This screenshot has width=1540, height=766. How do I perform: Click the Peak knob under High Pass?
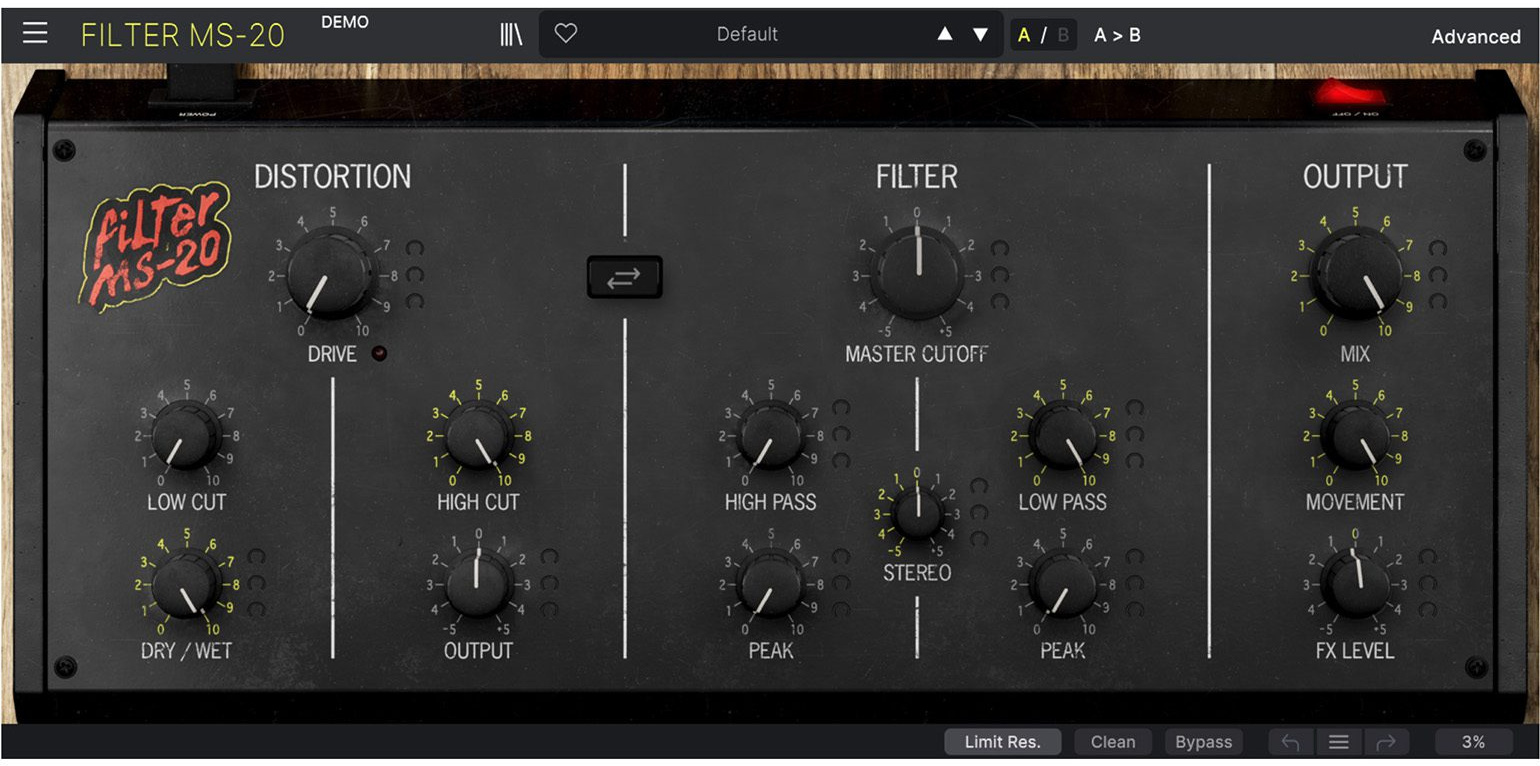[x=771, y=584]
